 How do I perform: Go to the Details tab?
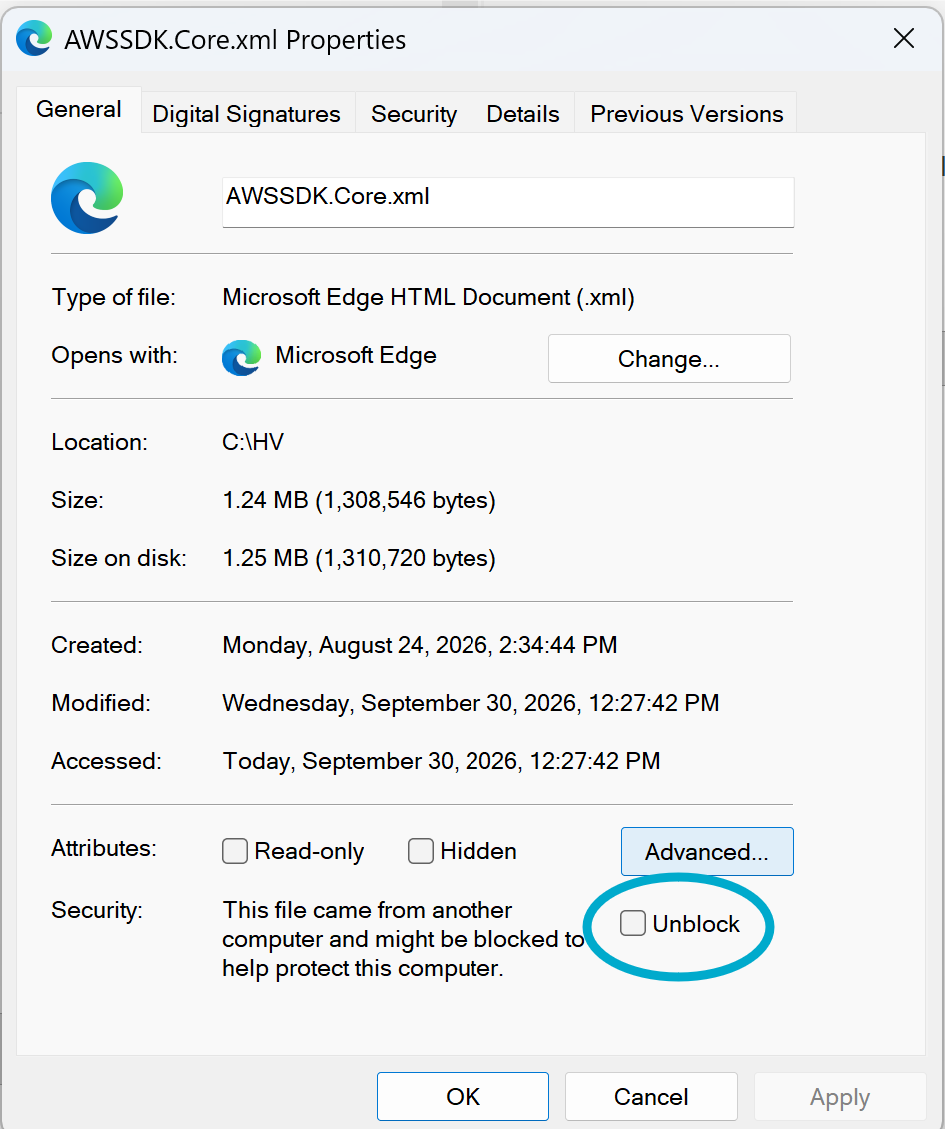tap(523, 114)
